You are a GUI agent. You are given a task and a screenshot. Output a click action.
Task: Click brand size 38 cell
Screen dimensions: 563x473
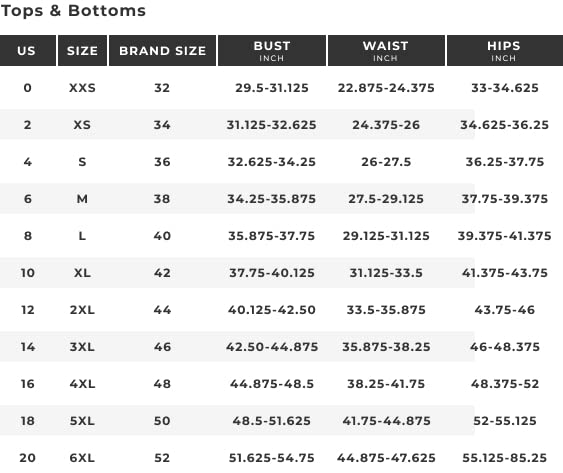click(x=162, y=199)
